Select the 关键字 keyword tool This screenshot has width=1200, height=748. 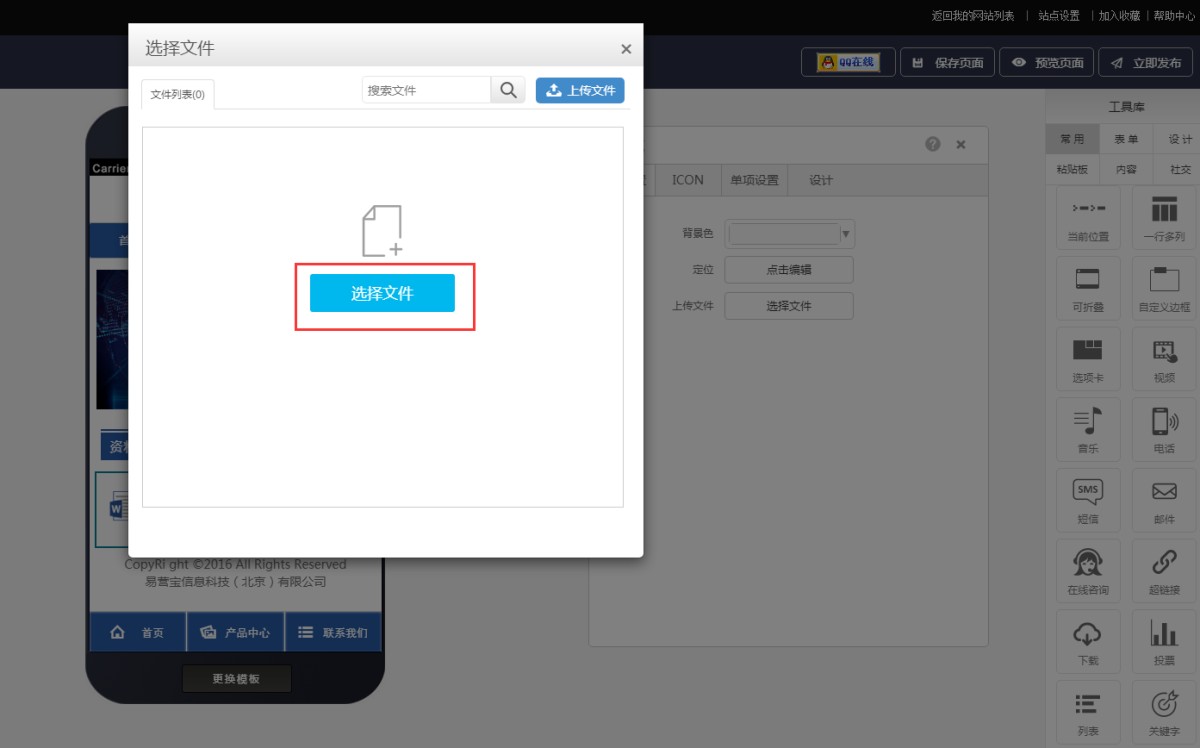(x=1164, y=712)
